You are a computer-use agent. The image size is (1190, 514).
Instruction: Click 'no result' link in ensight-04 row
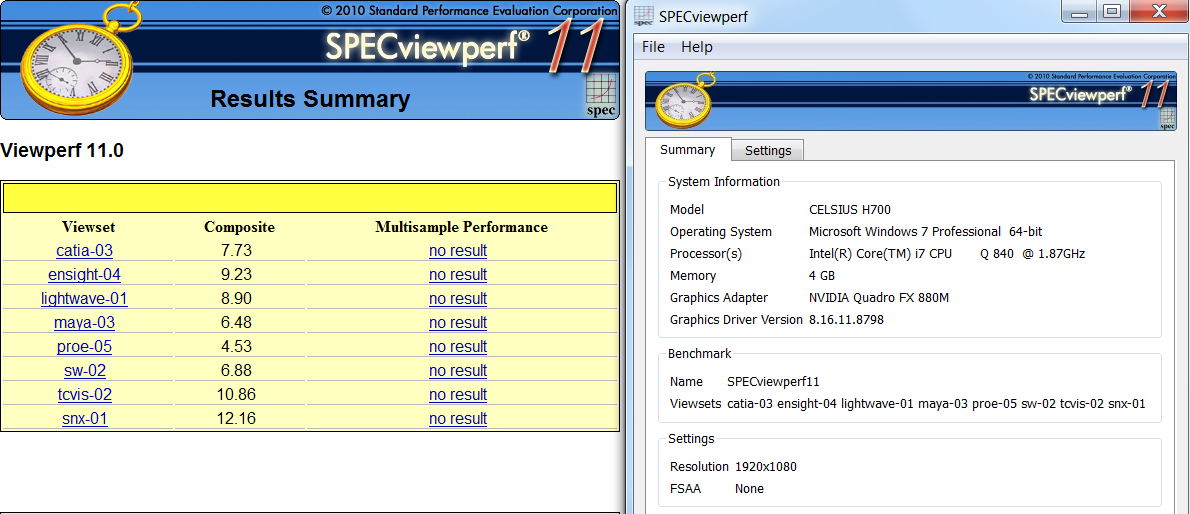click(458, 275)
